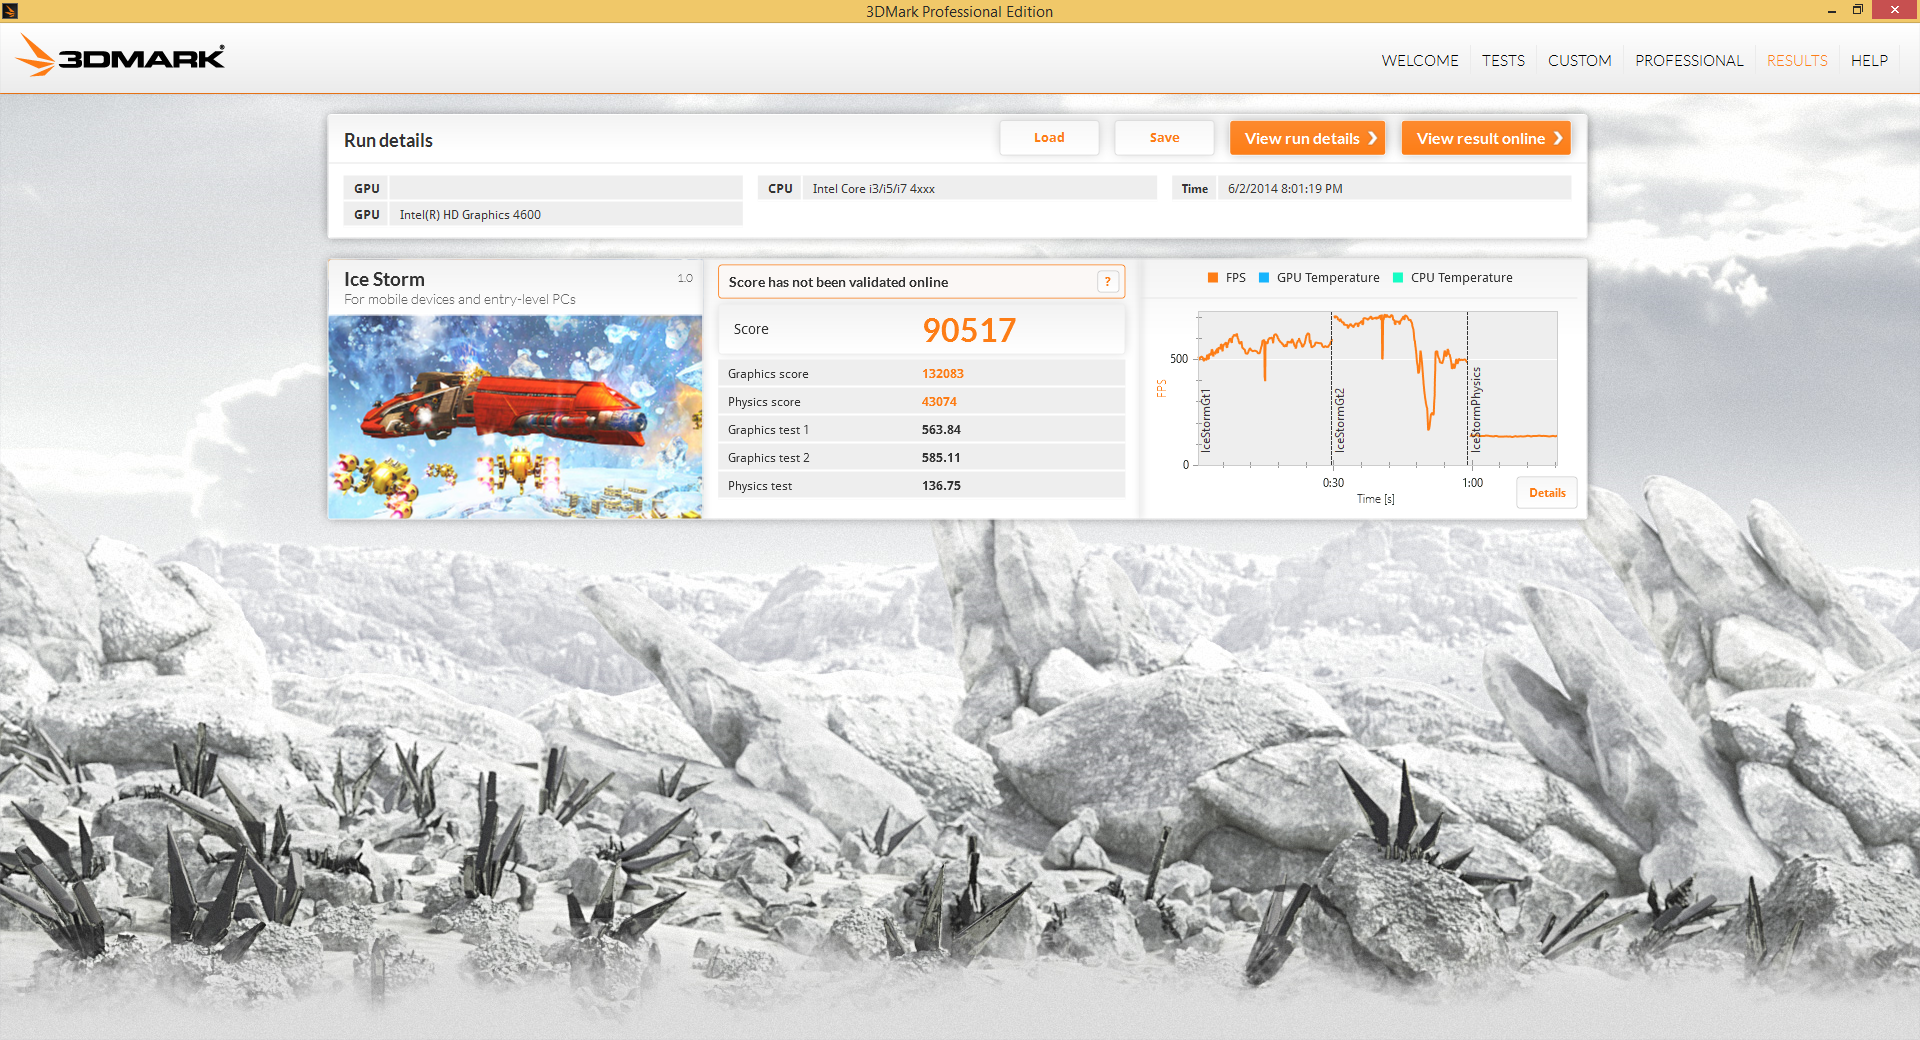Minimize the 3DMark window
Viewport: 1920px width, 1040px height.
coord(1831,11)
